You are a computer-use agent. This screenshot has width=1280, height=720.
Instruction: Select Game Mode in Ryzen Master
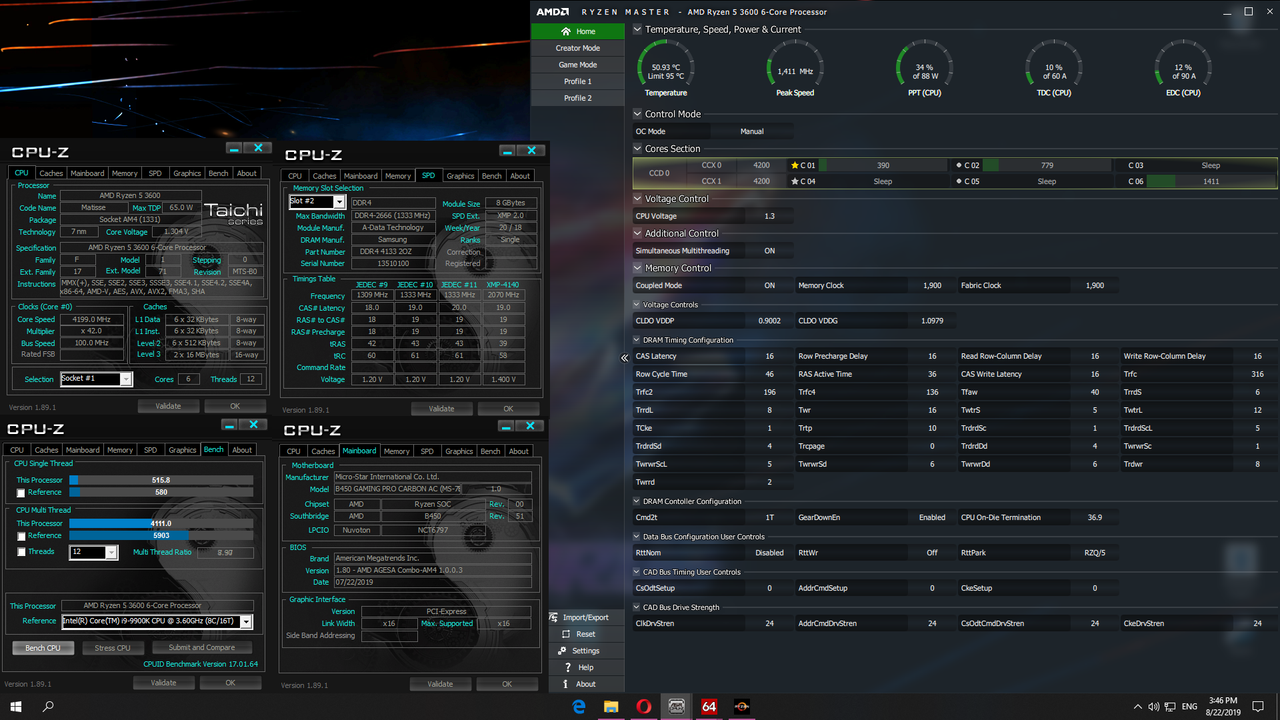577,64
